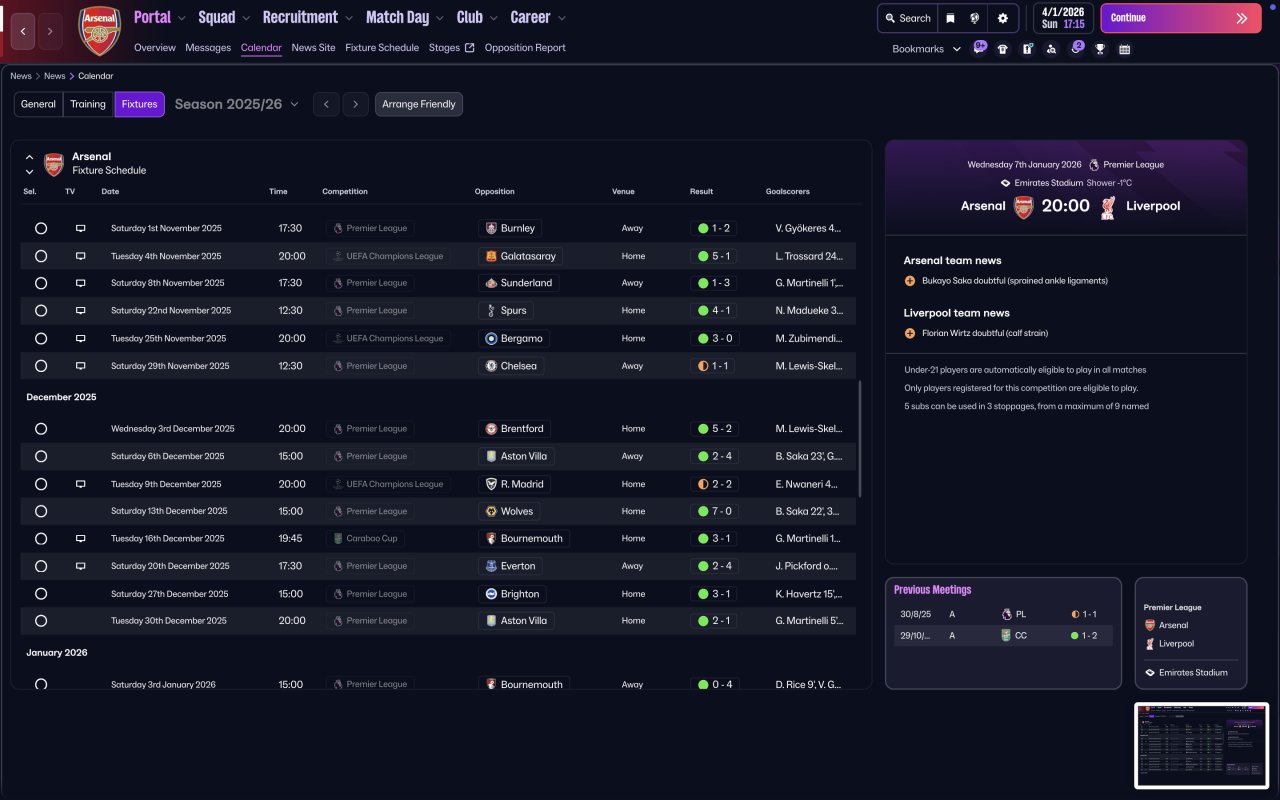The height and width of the screenshot is (800, 1280).
Task: Select the Fixtures calendar tab
Action: click(x=140, y=104)
